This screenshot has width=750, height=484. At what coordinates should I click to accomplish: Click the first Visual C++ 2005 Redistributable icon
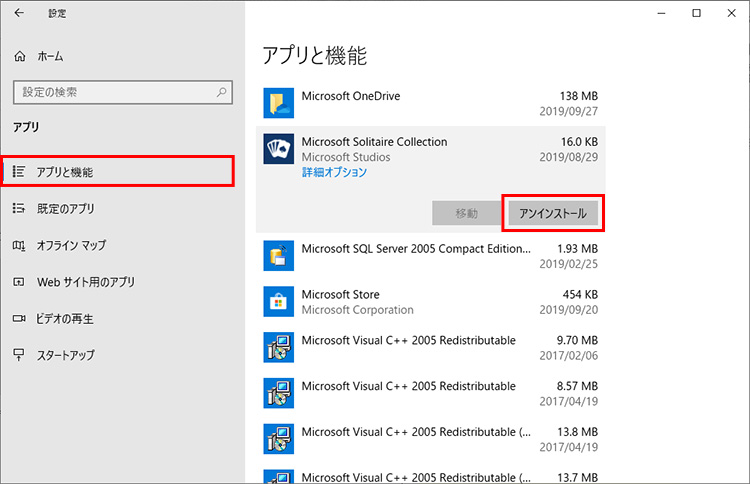coord(277,348)
